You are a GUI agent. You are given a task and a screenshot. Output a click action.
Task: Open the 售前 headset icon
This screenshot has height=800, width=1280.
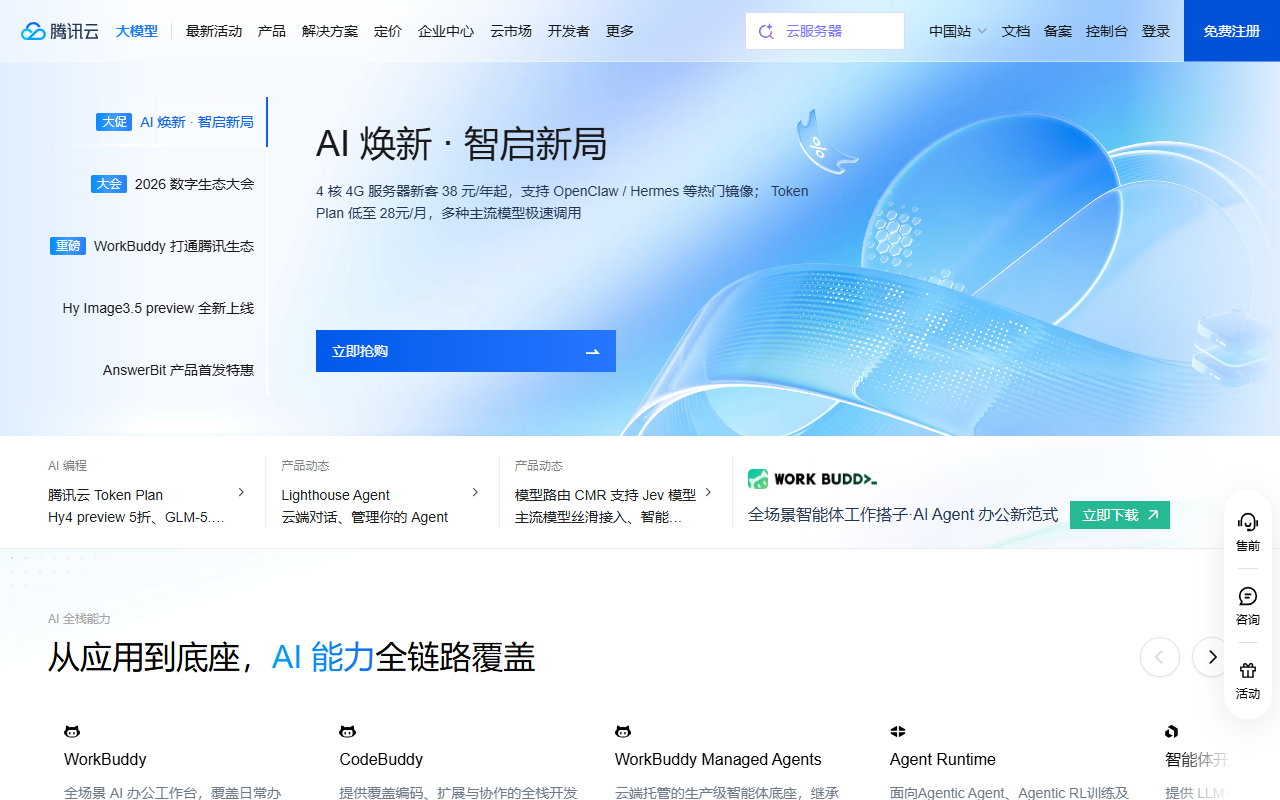coord(1247,521)
